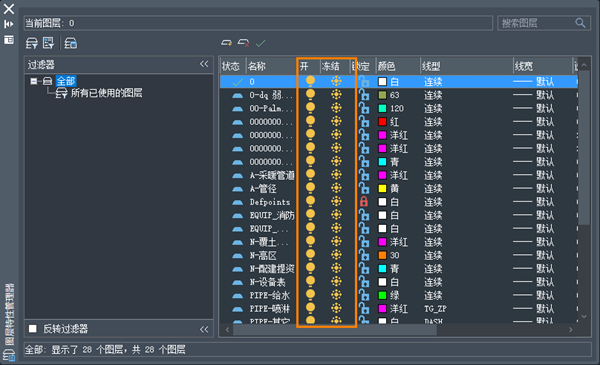Click the TG_ZP linetype of PIPE-喷淋
600x365 pixels.
[435, 309]
